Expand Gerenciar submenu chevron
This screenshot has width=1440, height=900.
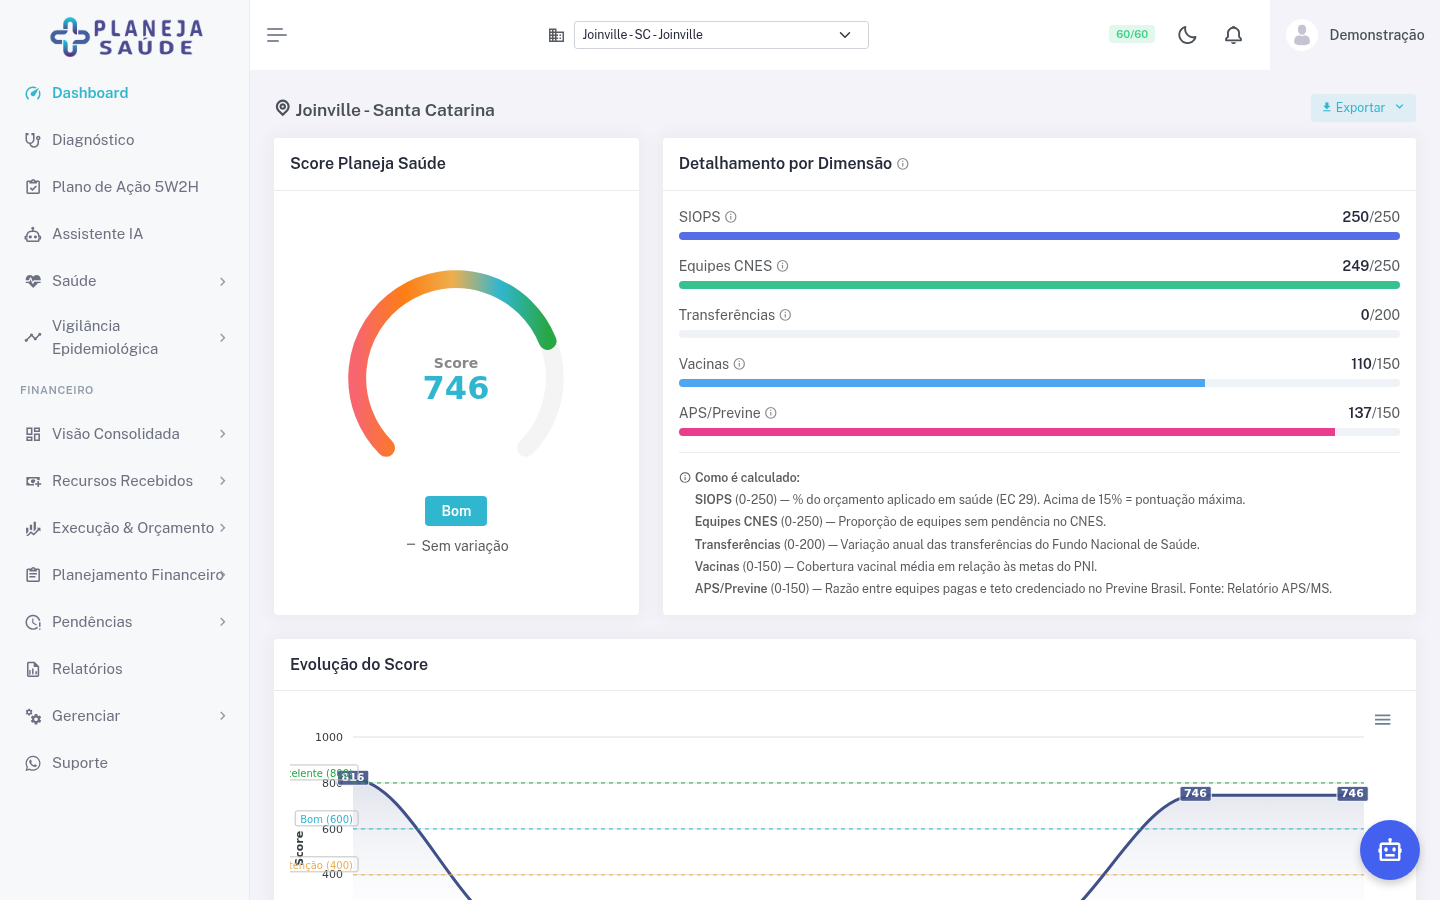[x=222, y=716]
